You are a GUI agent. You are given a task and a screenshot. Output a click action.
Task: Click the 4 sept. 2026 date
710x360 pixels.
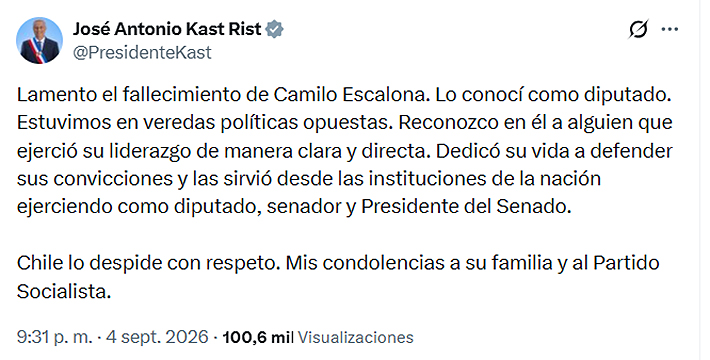(x=157, y=337)
